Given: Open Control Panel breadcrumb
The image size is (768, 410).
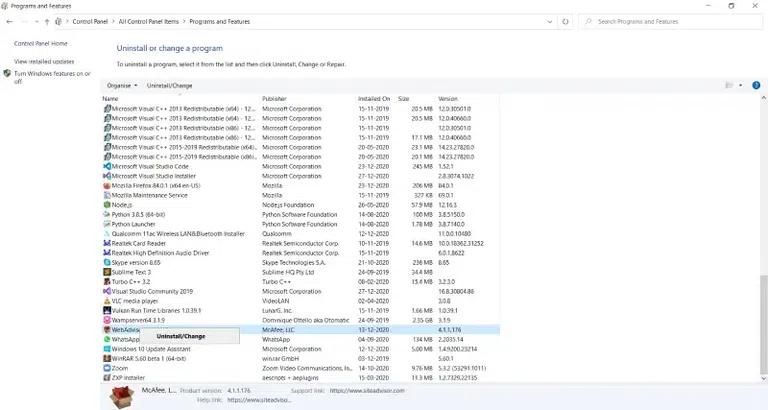Looking at the screenshot, I should tap(90, 22).
